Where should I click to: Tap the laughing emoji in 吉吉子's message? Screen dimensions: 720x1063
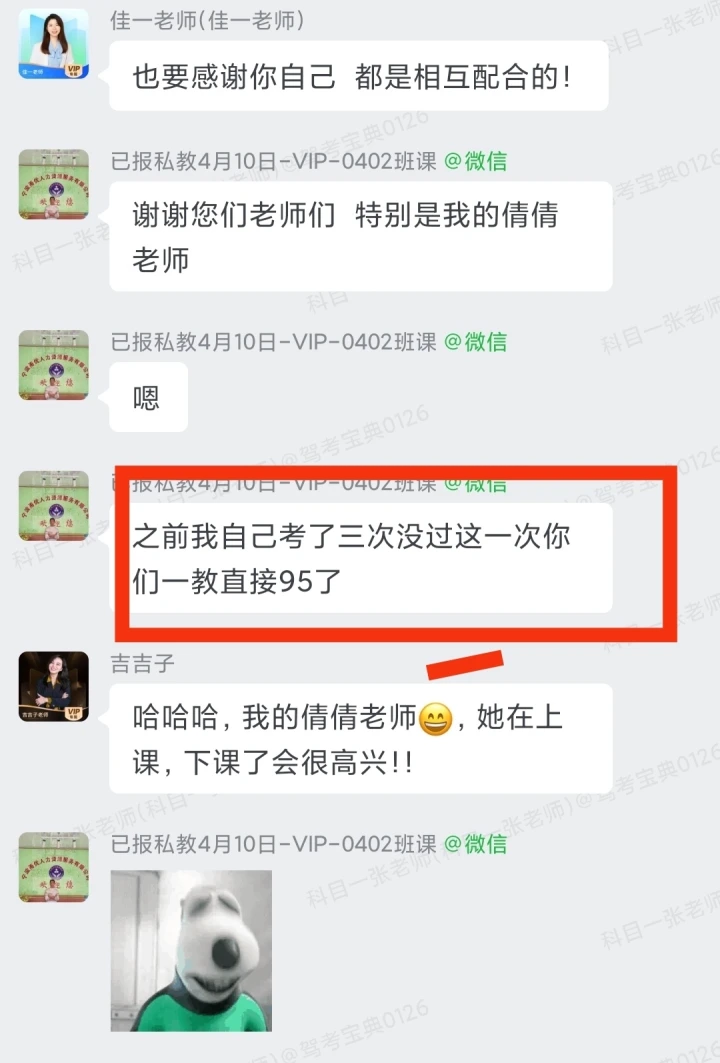coord(435,719)
